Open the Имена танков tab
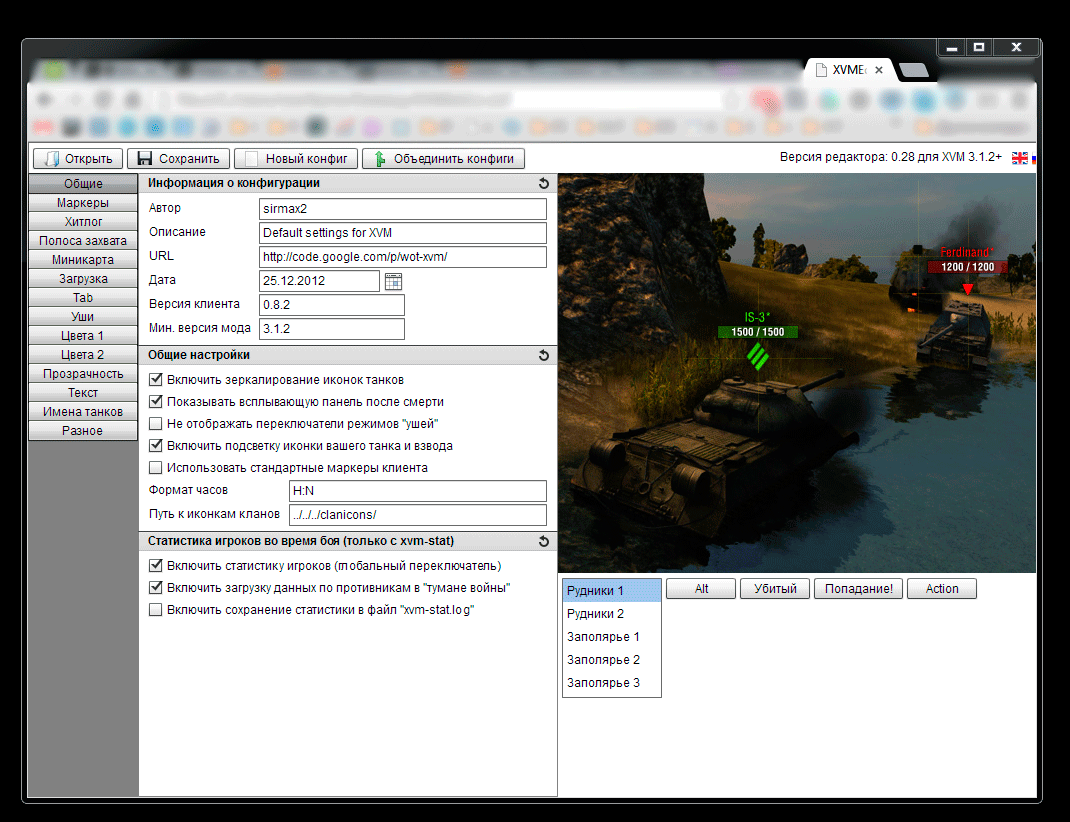 coord(83,412)
